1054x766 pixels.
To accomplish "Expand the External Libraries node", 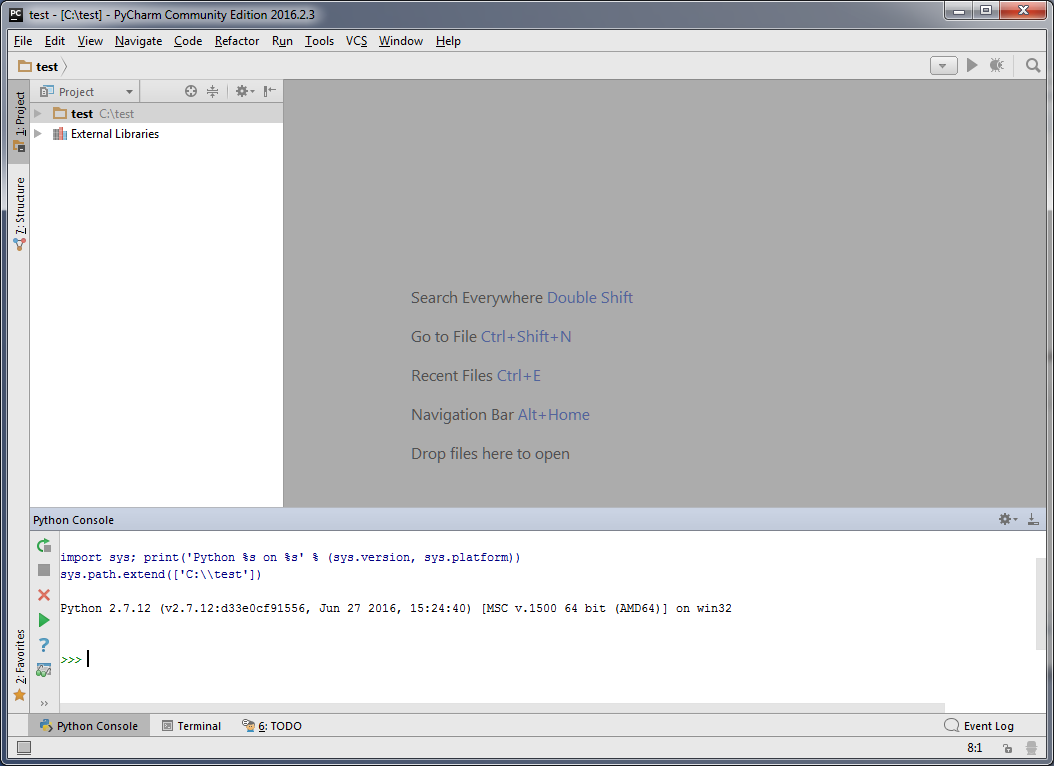I will pos(39,134).
